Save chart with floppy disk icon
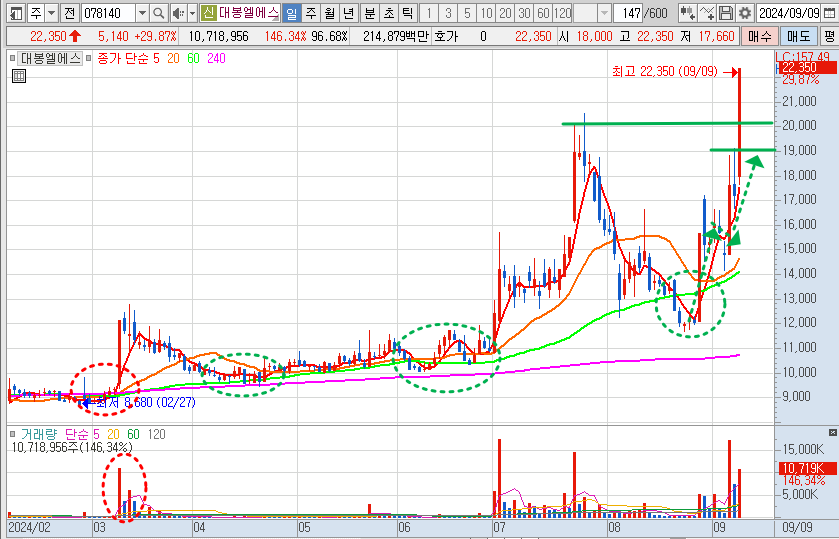Image resolution: width=839 pixels, height=539 pixels. click(726, 13)
